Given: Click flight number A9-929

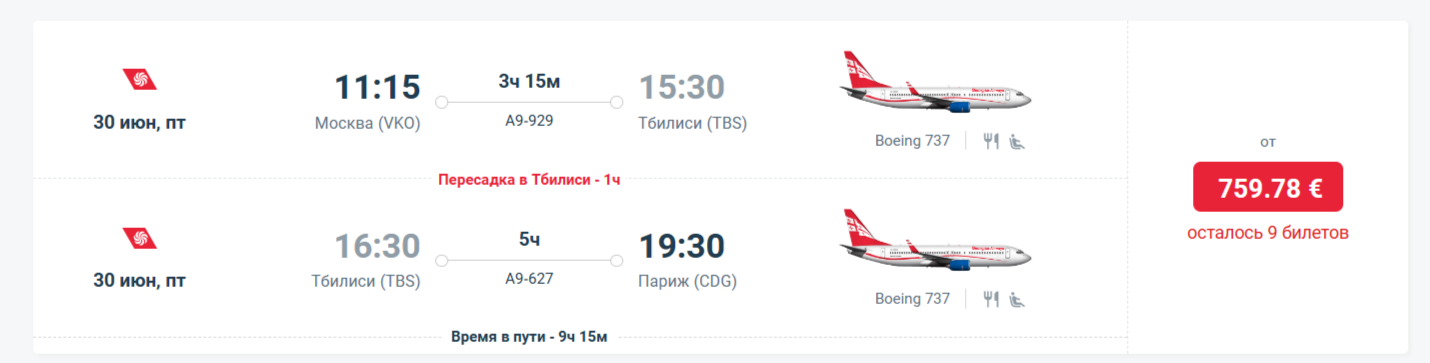Looking at the screenshot, I should click(529, 120).
